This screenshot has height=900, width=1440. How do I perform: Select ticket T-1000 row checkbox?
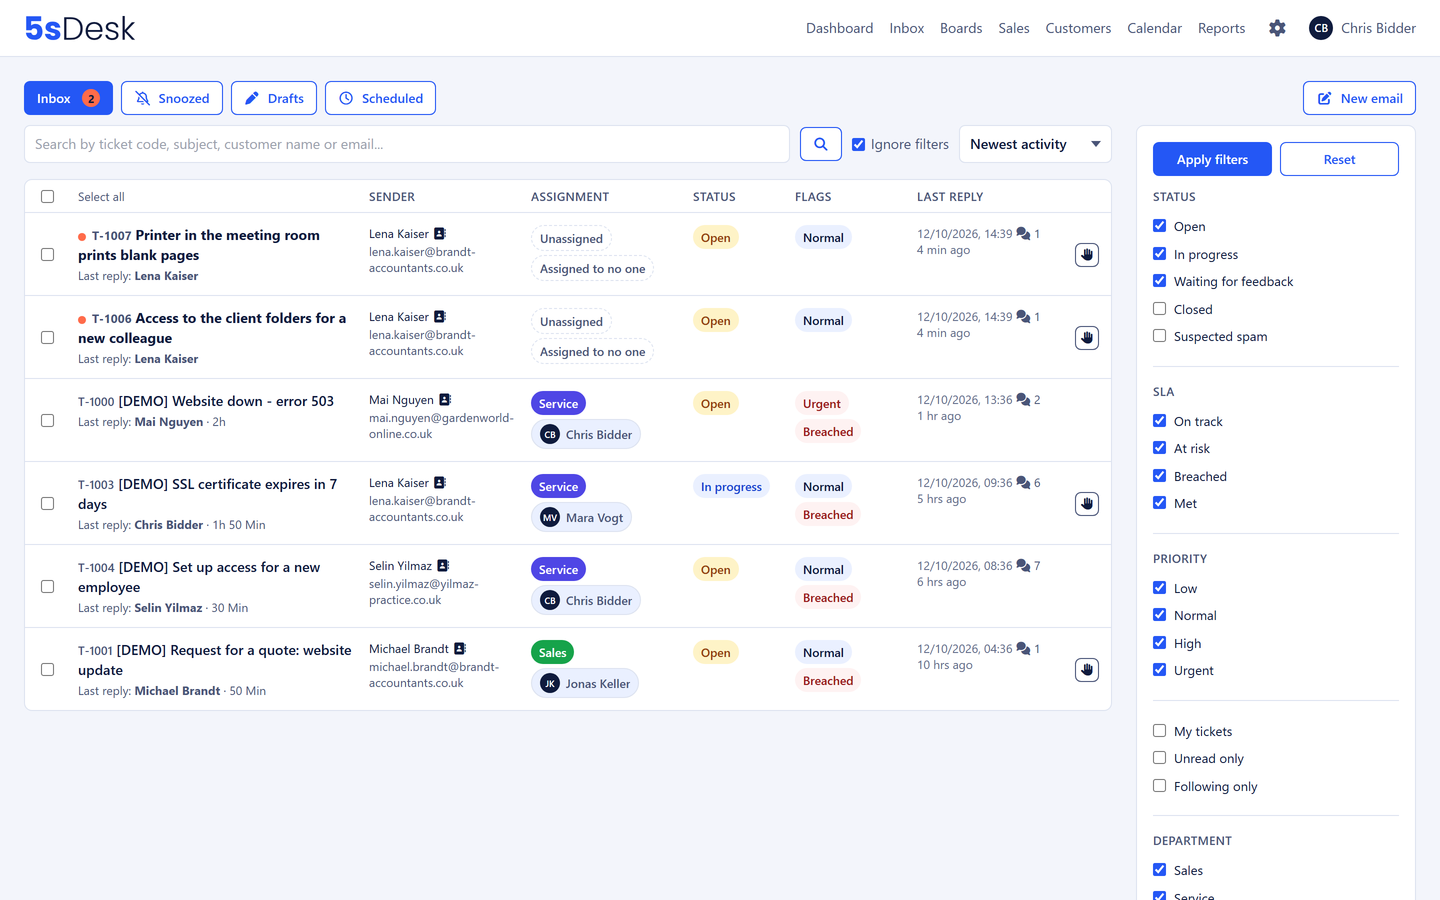(47, 421)
